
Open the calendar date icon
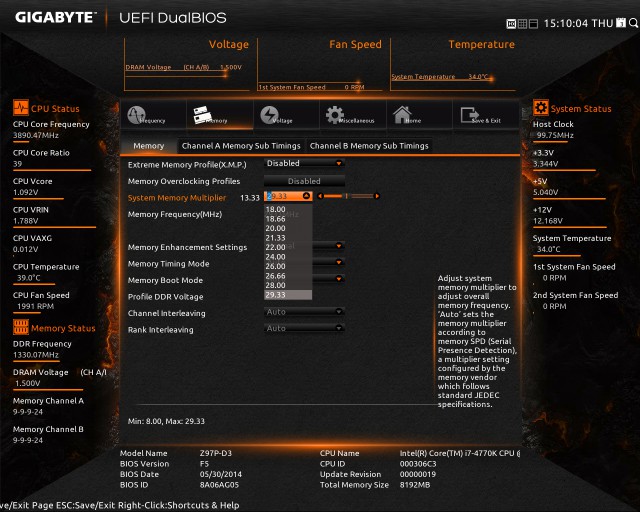(621, 23)
